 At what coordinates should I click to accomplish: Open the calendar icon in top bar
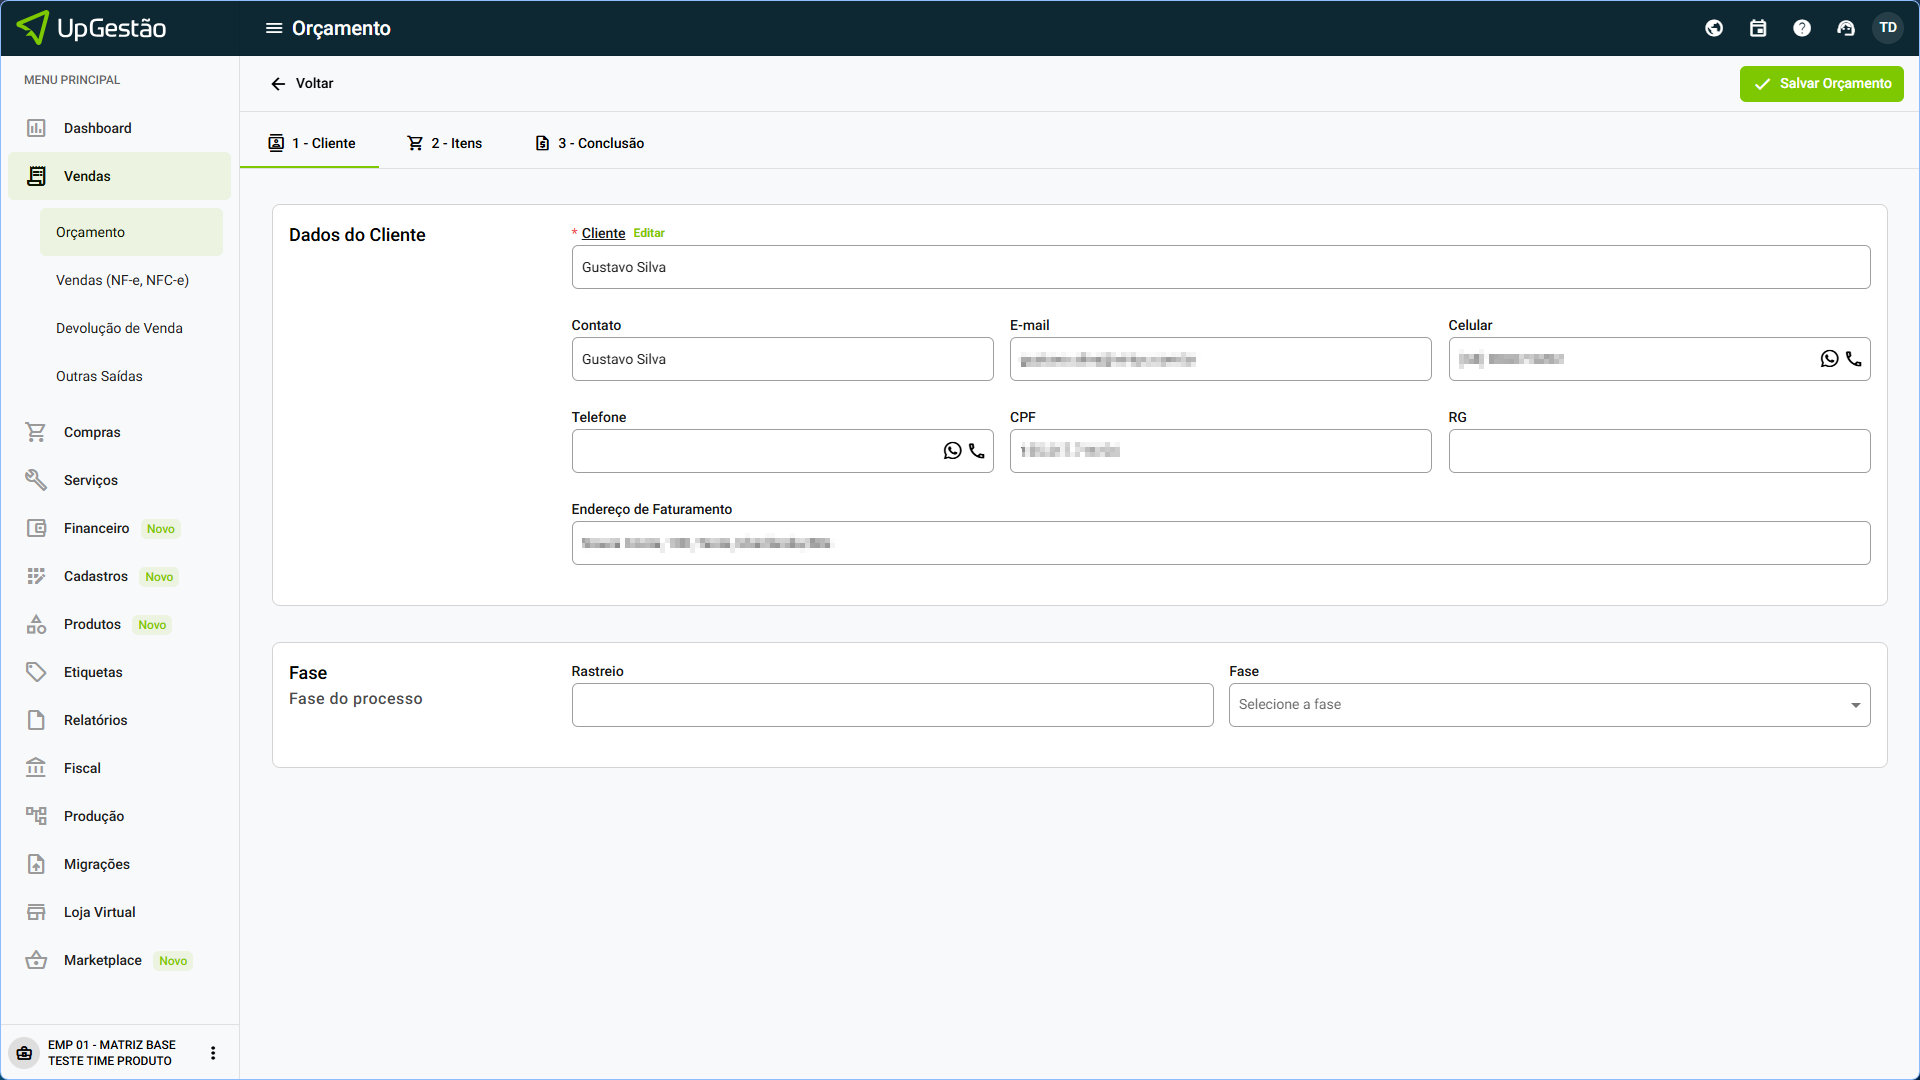pos(1758,28)
